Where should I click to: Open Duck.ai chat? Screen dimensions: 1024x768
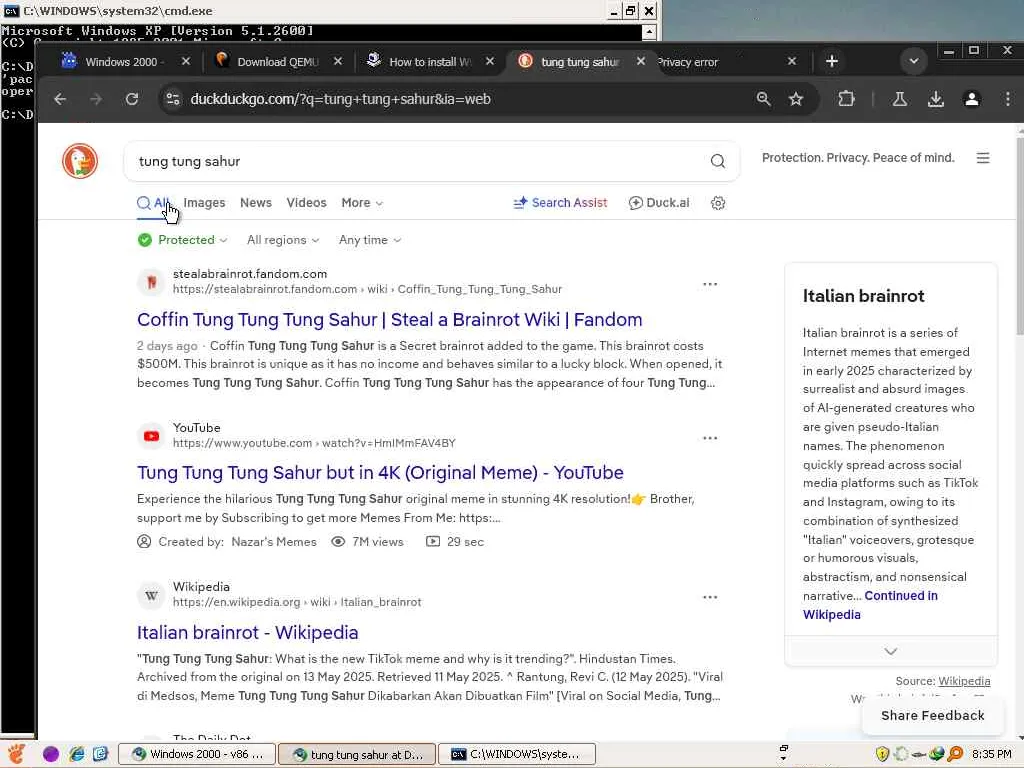point(659,203)
